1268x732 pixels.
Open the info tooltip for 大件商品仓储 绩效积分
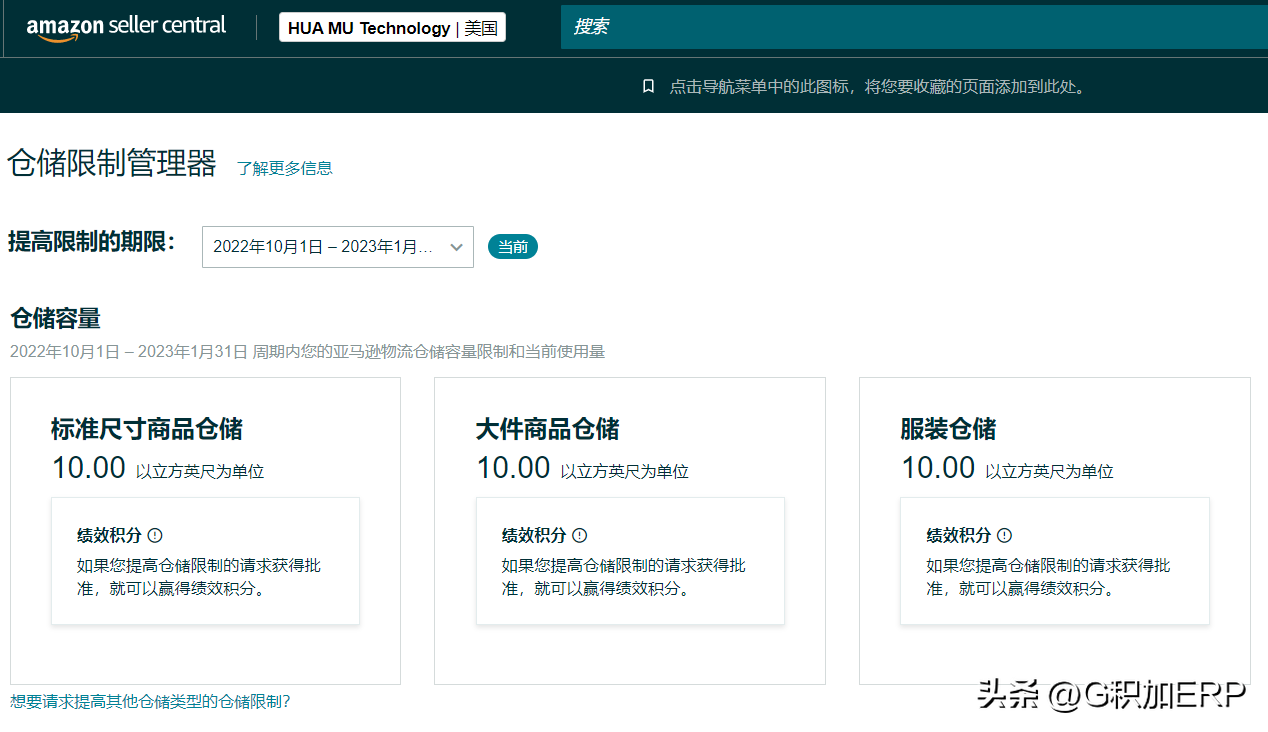click(x=581, y=535)
